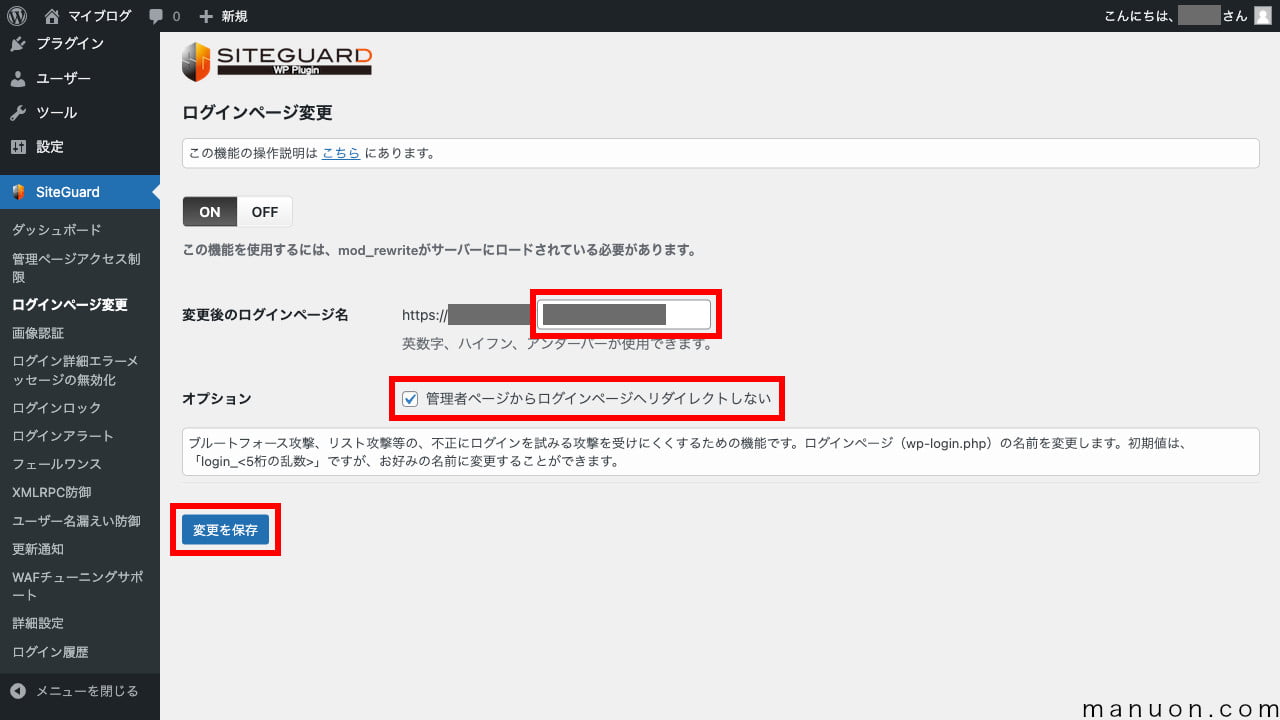This screenshot has height=720, width=1280.
Task: Click the login page name input field
Action: 623,315
